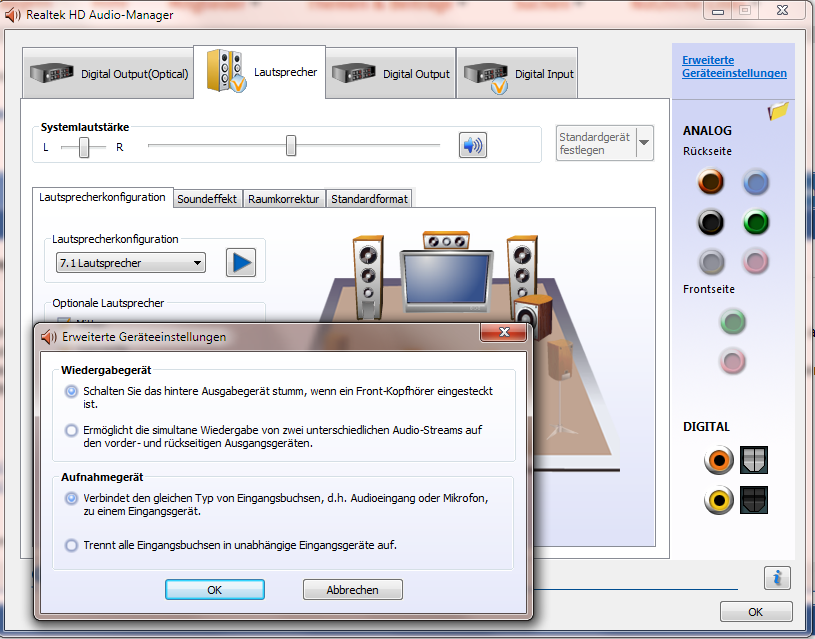Open the Standardformat tab
815x639 pixels.
click(x=370, y=199)
